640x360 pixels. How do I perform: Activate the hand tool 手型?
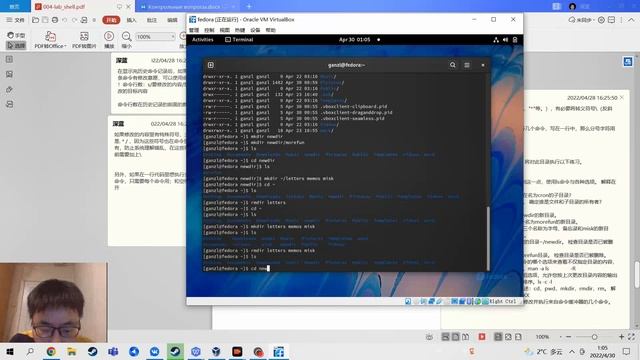pyautogui.click(x=16, y=36)
